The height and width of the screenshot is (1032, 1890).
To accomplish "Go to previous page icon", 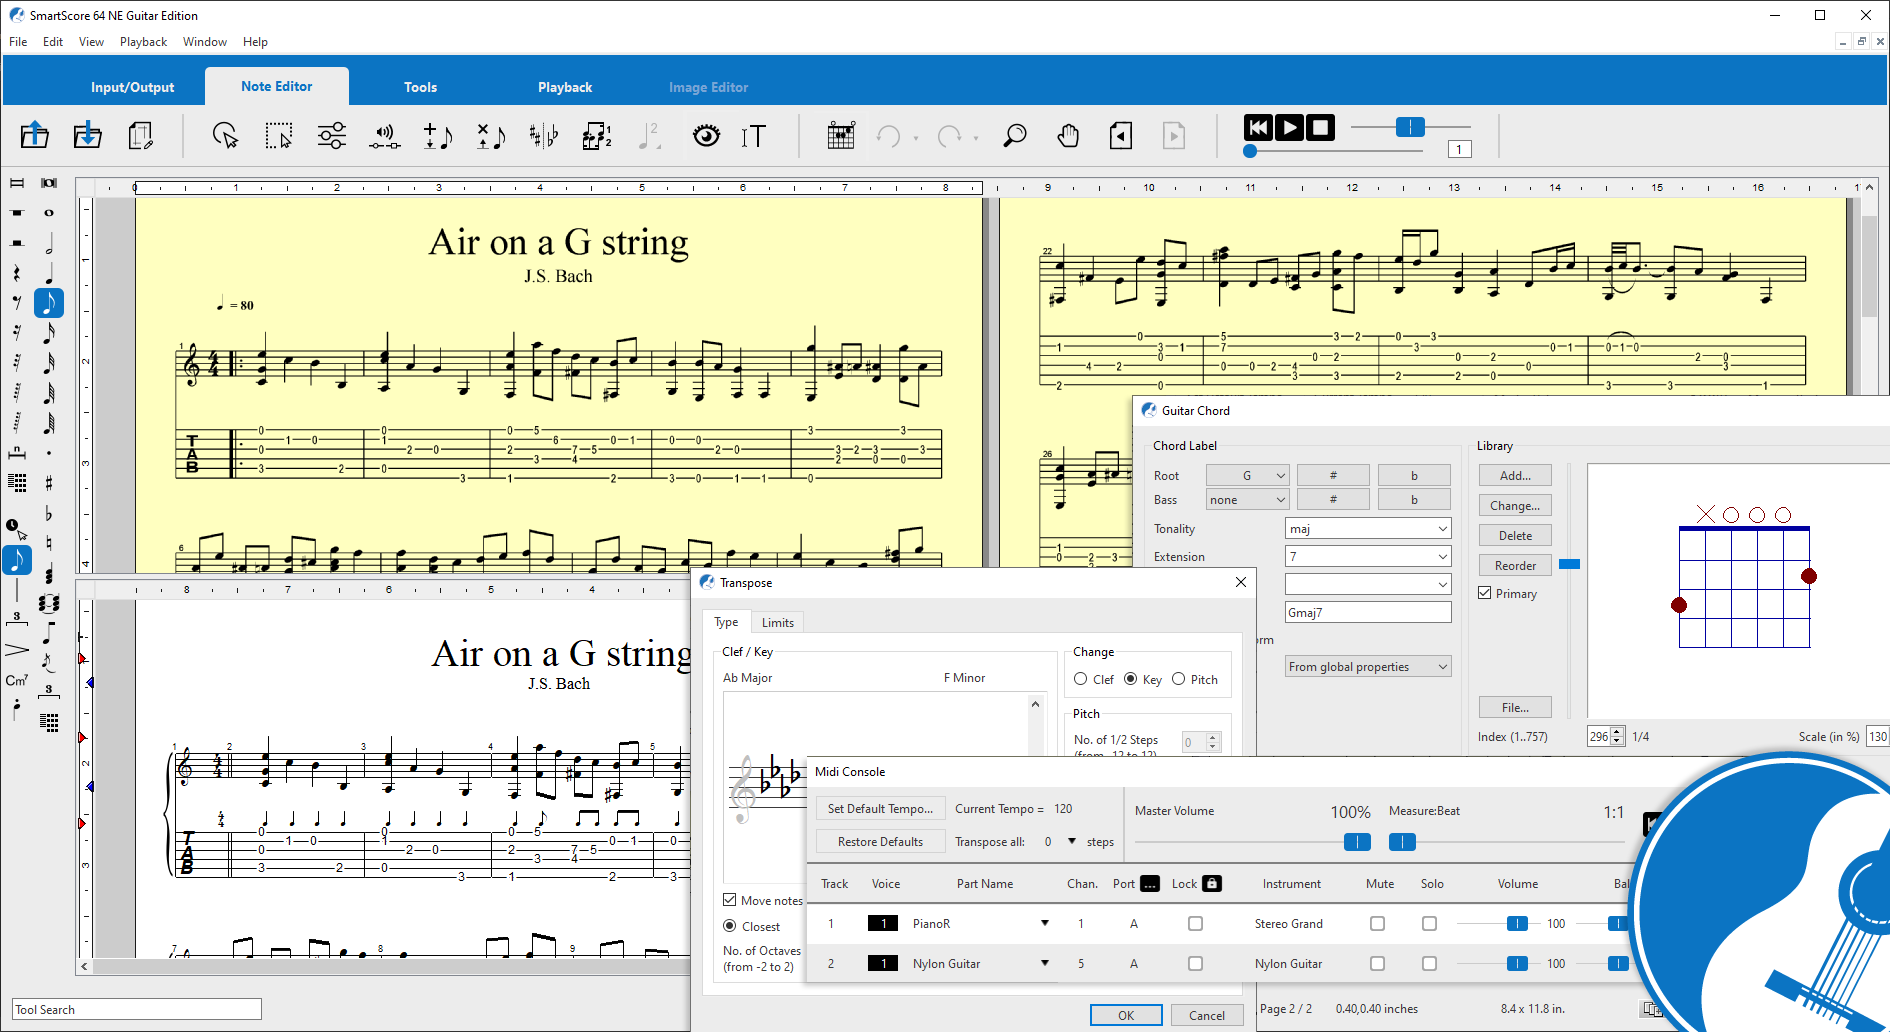I will coord(1121,135).
